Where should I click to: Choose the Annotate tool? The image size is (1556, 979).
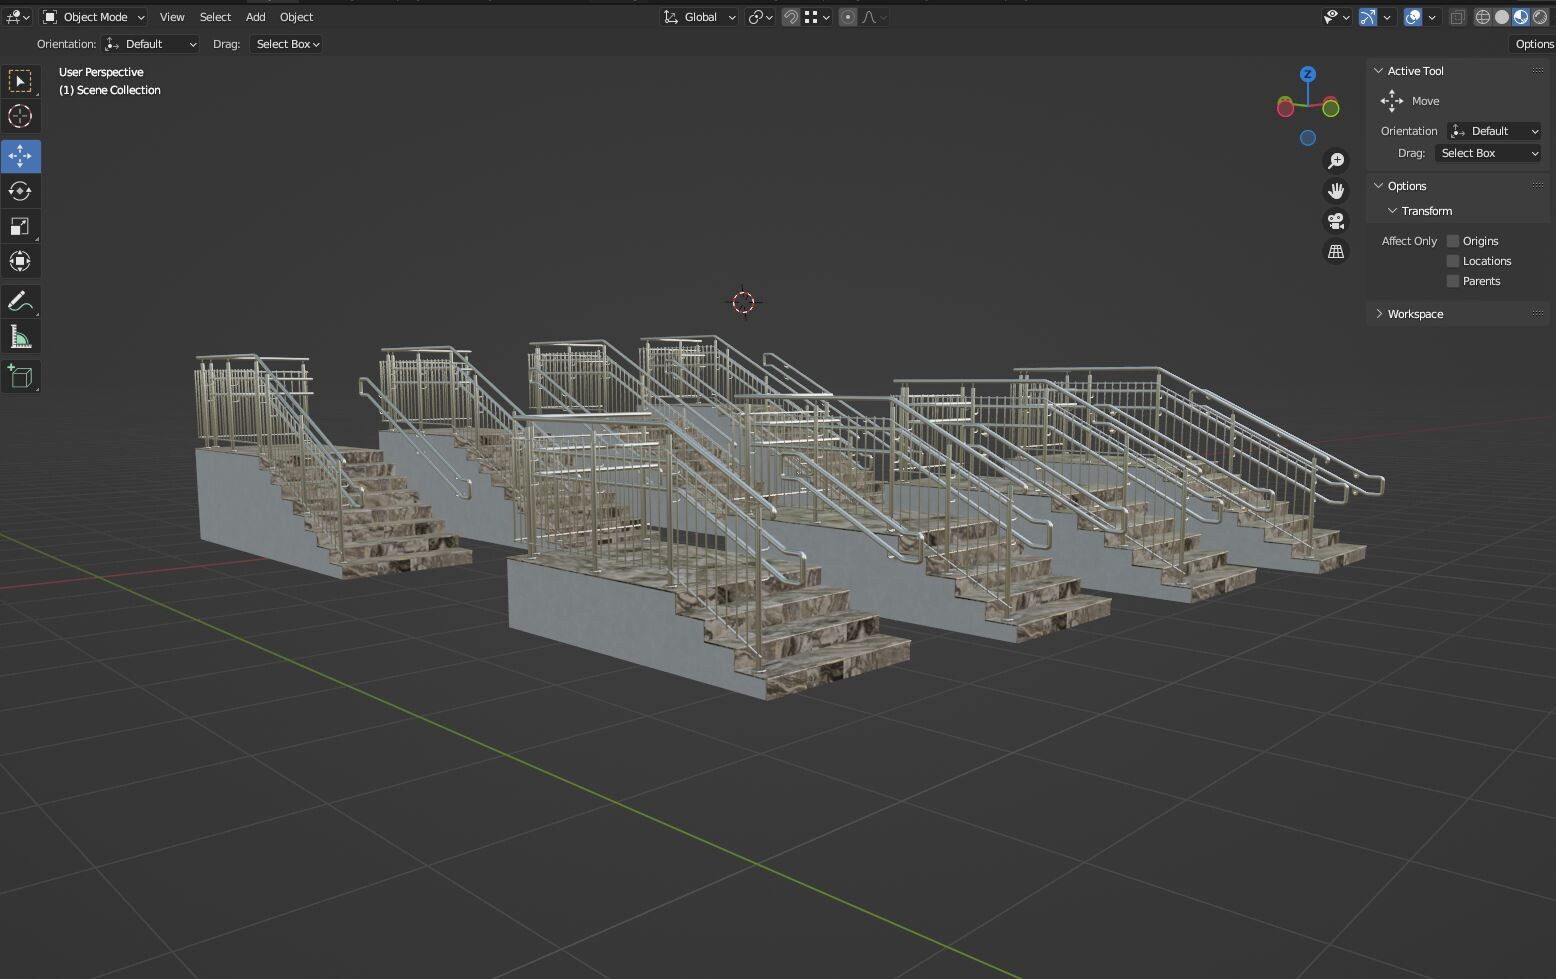(x=21, y=301)
